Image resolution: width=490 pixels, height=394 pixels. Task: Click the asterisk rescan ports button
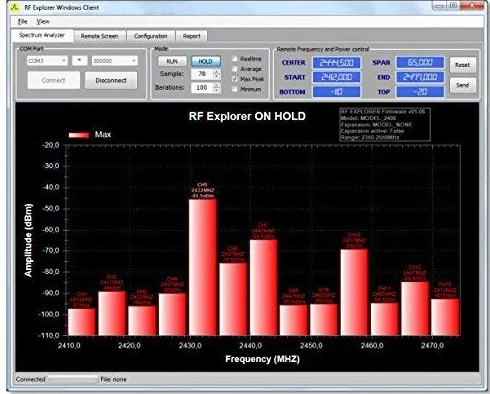coord(80,61)
